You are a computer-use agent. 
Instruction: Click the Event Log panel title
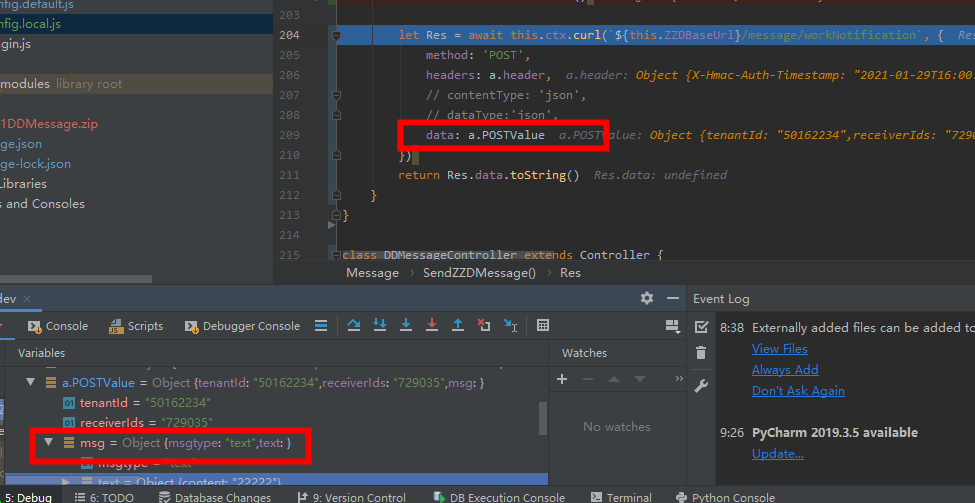pyautogui.click(x=721, y=298)
